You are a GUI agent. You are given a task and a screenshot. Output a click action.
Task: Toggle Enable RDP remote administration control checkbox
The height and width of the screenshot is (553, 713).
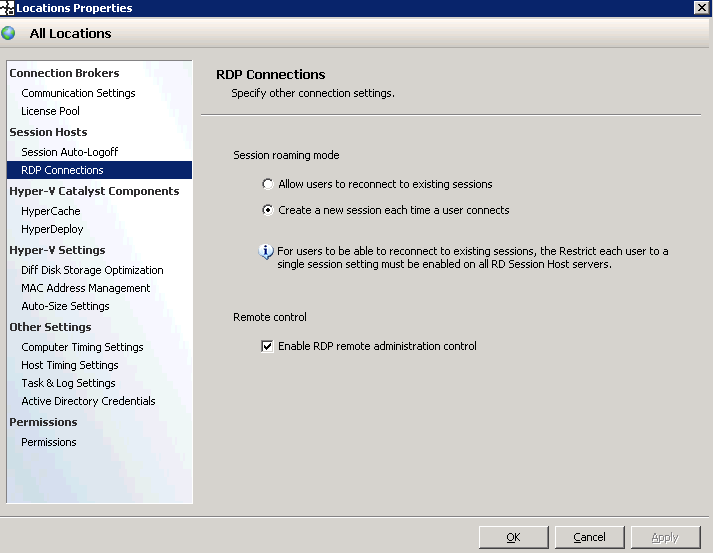click(267, 346)
